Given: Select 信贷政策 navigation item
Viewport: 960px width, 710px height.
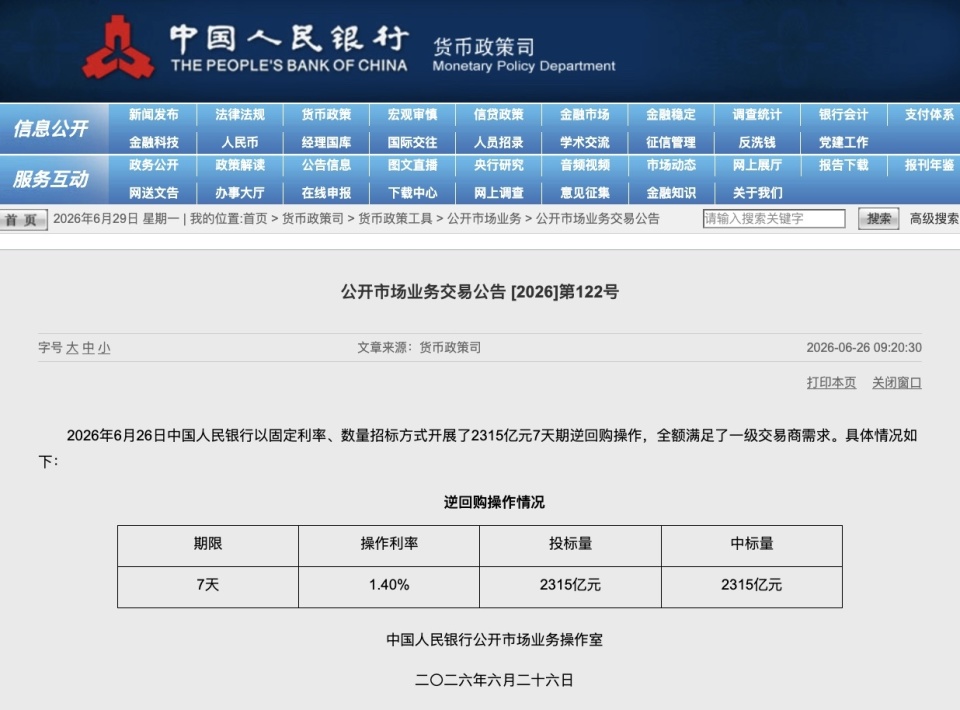Looking at the screenshot, I should click(499, 114).
